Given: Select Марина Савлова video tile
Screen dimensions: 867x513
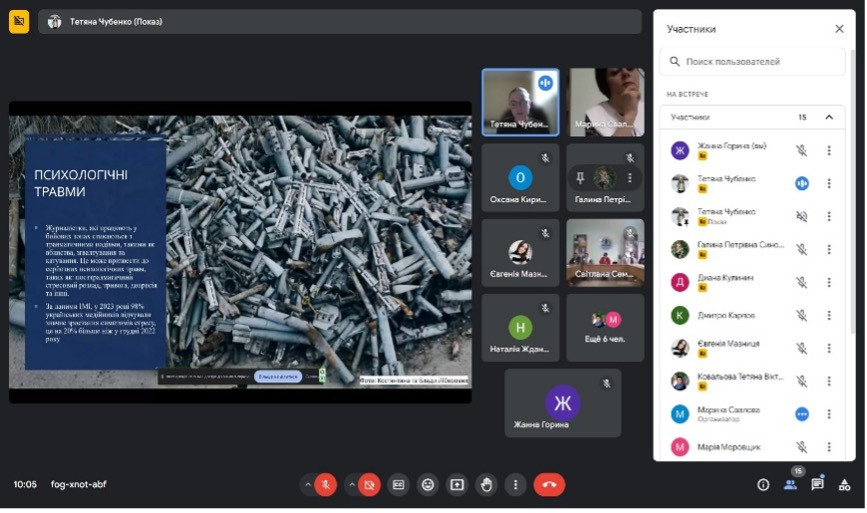Looking at the screenshot, I should click(607, 102).
